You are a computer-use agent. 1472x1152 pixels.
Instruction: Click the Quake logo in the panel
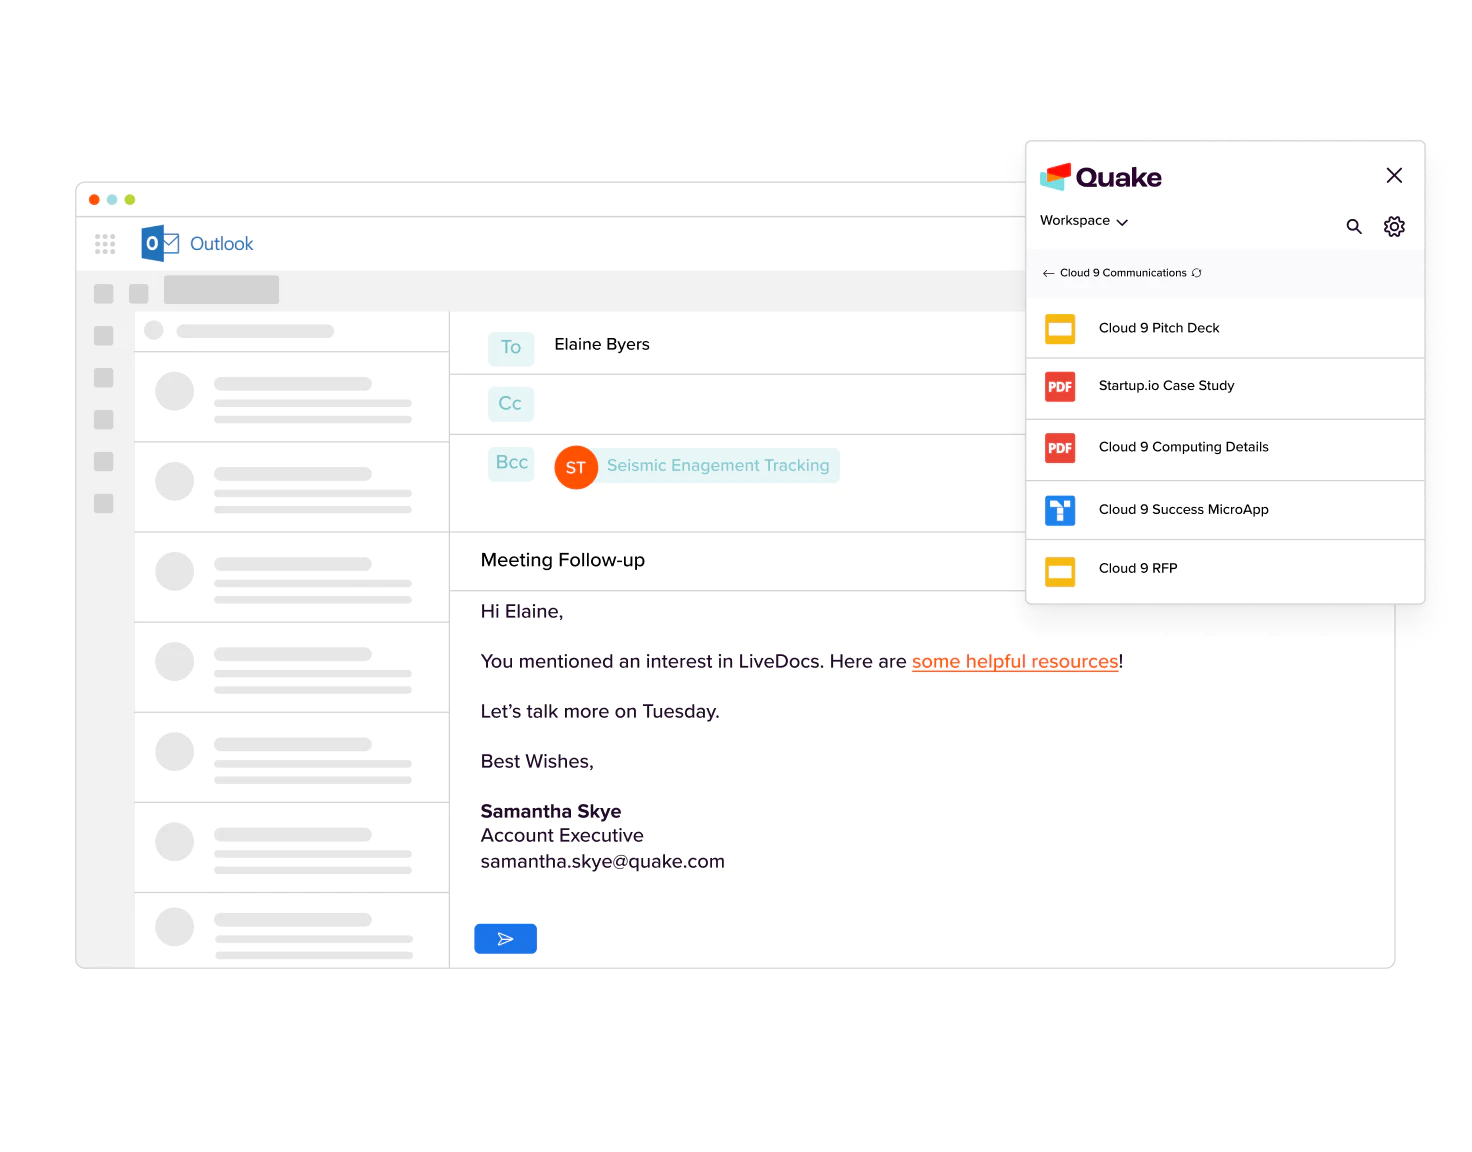tap(1101, 177)
